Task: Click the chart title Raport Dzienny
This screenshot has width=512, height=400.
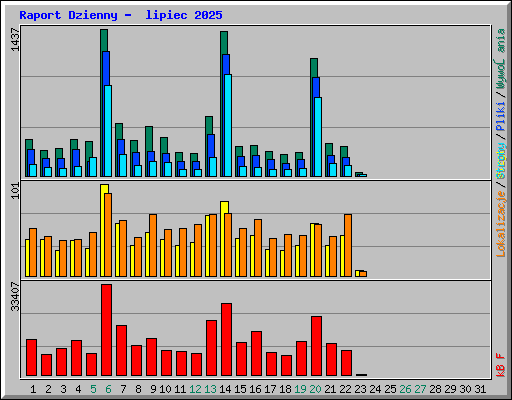Action: (68, 15)
